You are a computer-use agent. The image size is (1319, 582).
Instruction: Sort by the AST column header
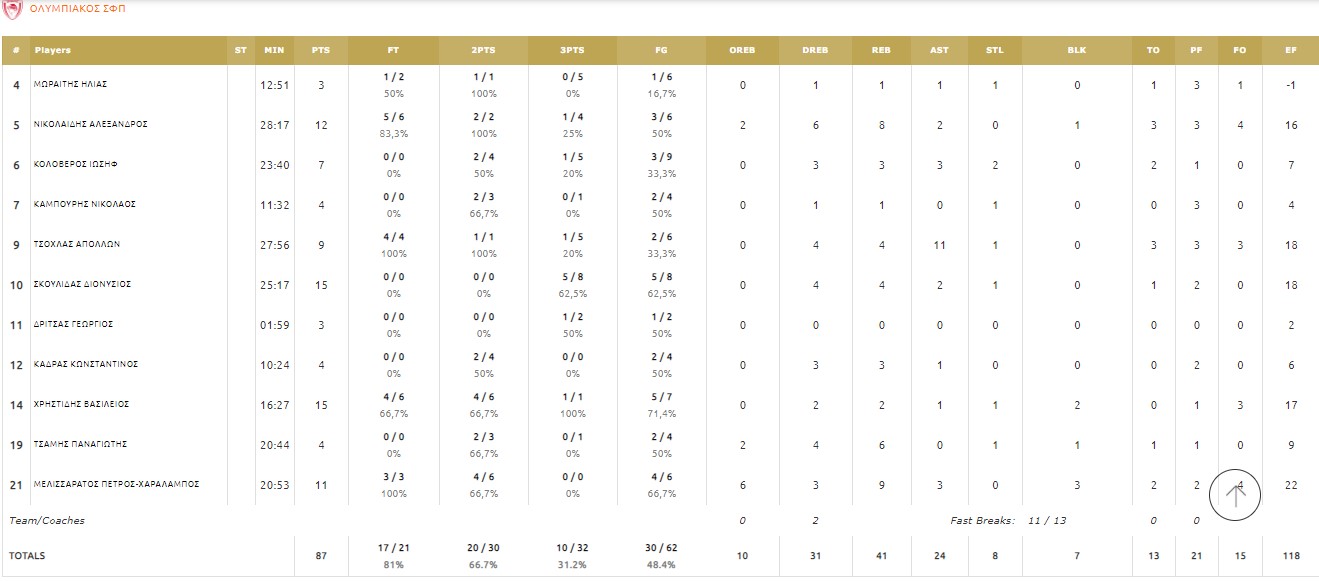(939, 50)
